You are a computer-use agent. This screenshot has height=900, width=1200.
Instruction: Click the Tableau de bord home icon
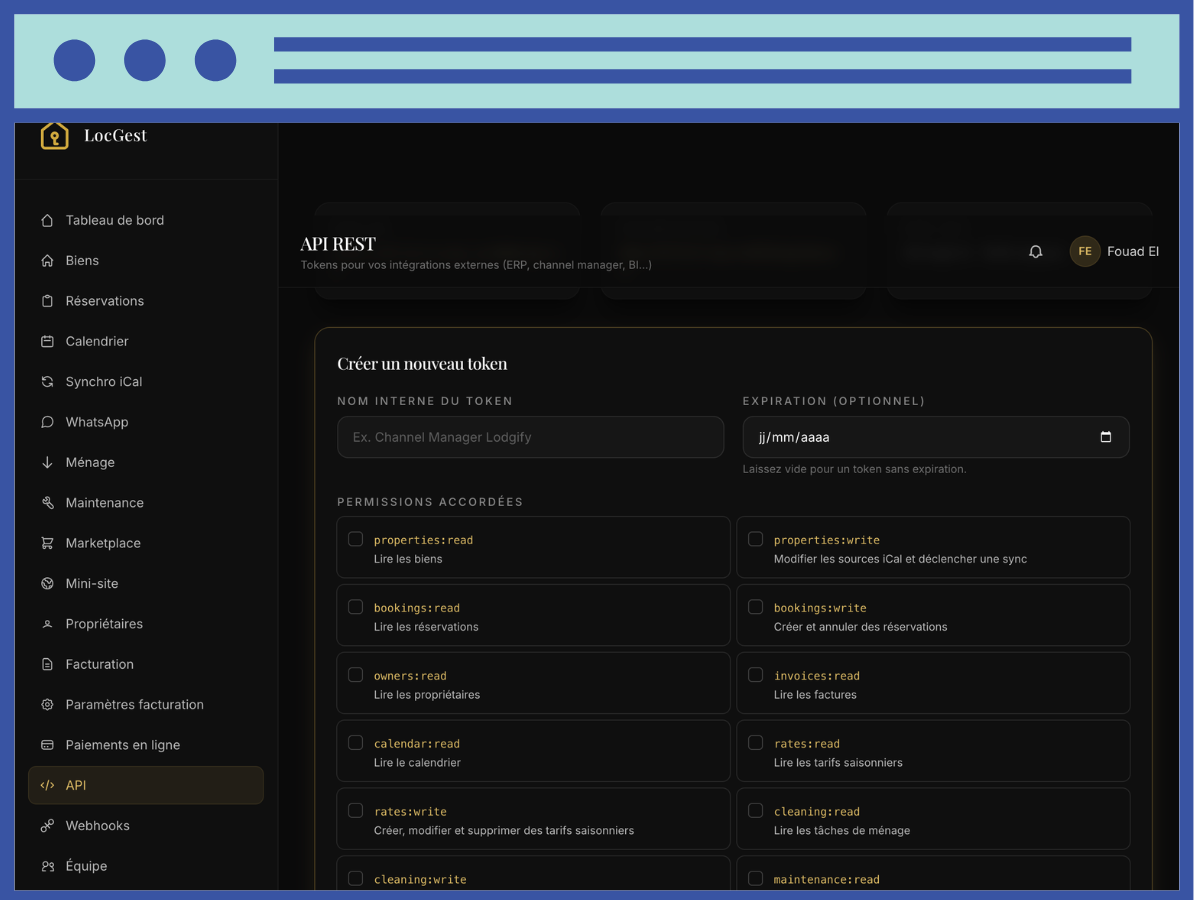(x=47, y=220)
